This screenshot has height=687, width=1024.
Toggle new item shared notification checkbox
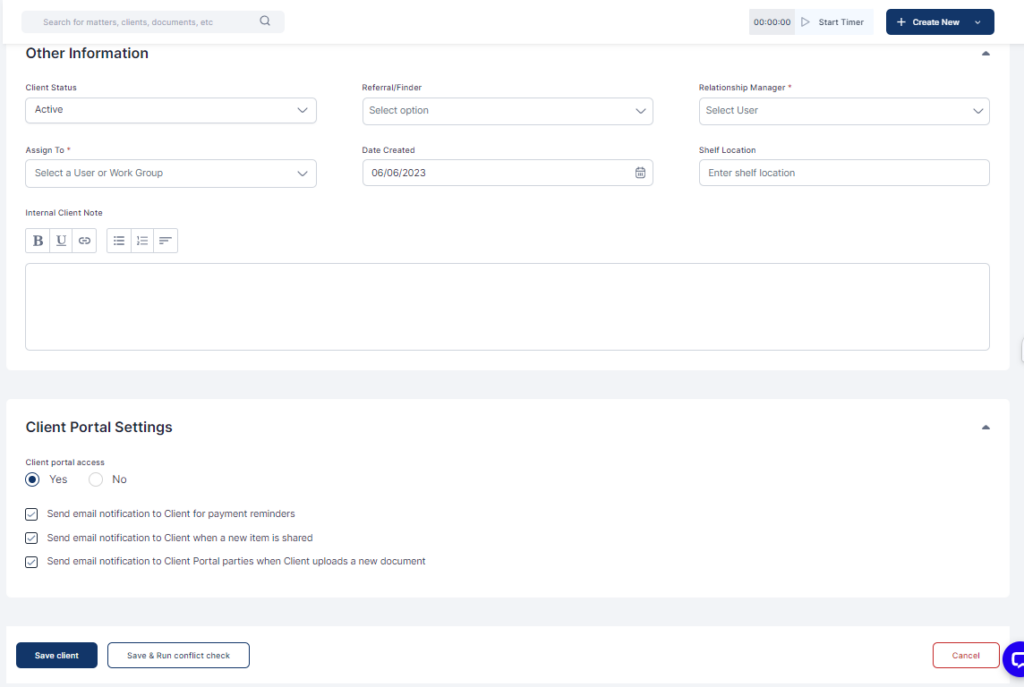[x=32, y=538]
